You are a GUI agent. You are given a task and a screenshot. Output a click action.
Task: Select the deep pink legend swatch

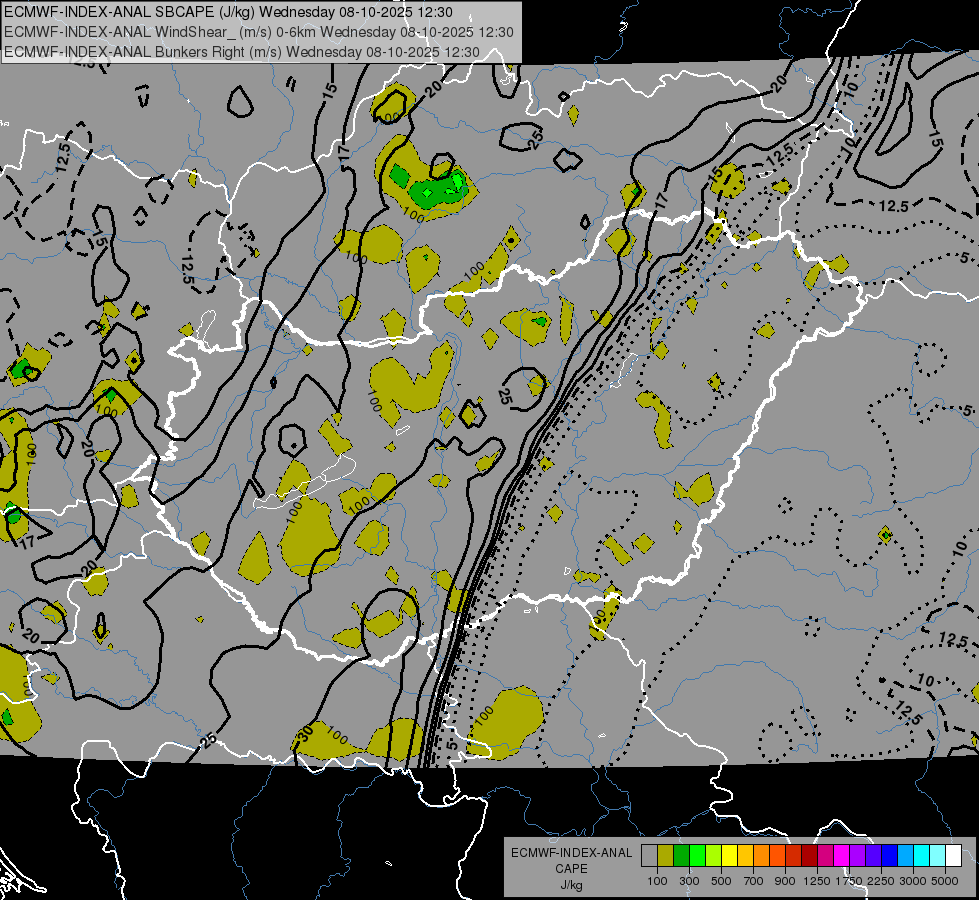825,856
